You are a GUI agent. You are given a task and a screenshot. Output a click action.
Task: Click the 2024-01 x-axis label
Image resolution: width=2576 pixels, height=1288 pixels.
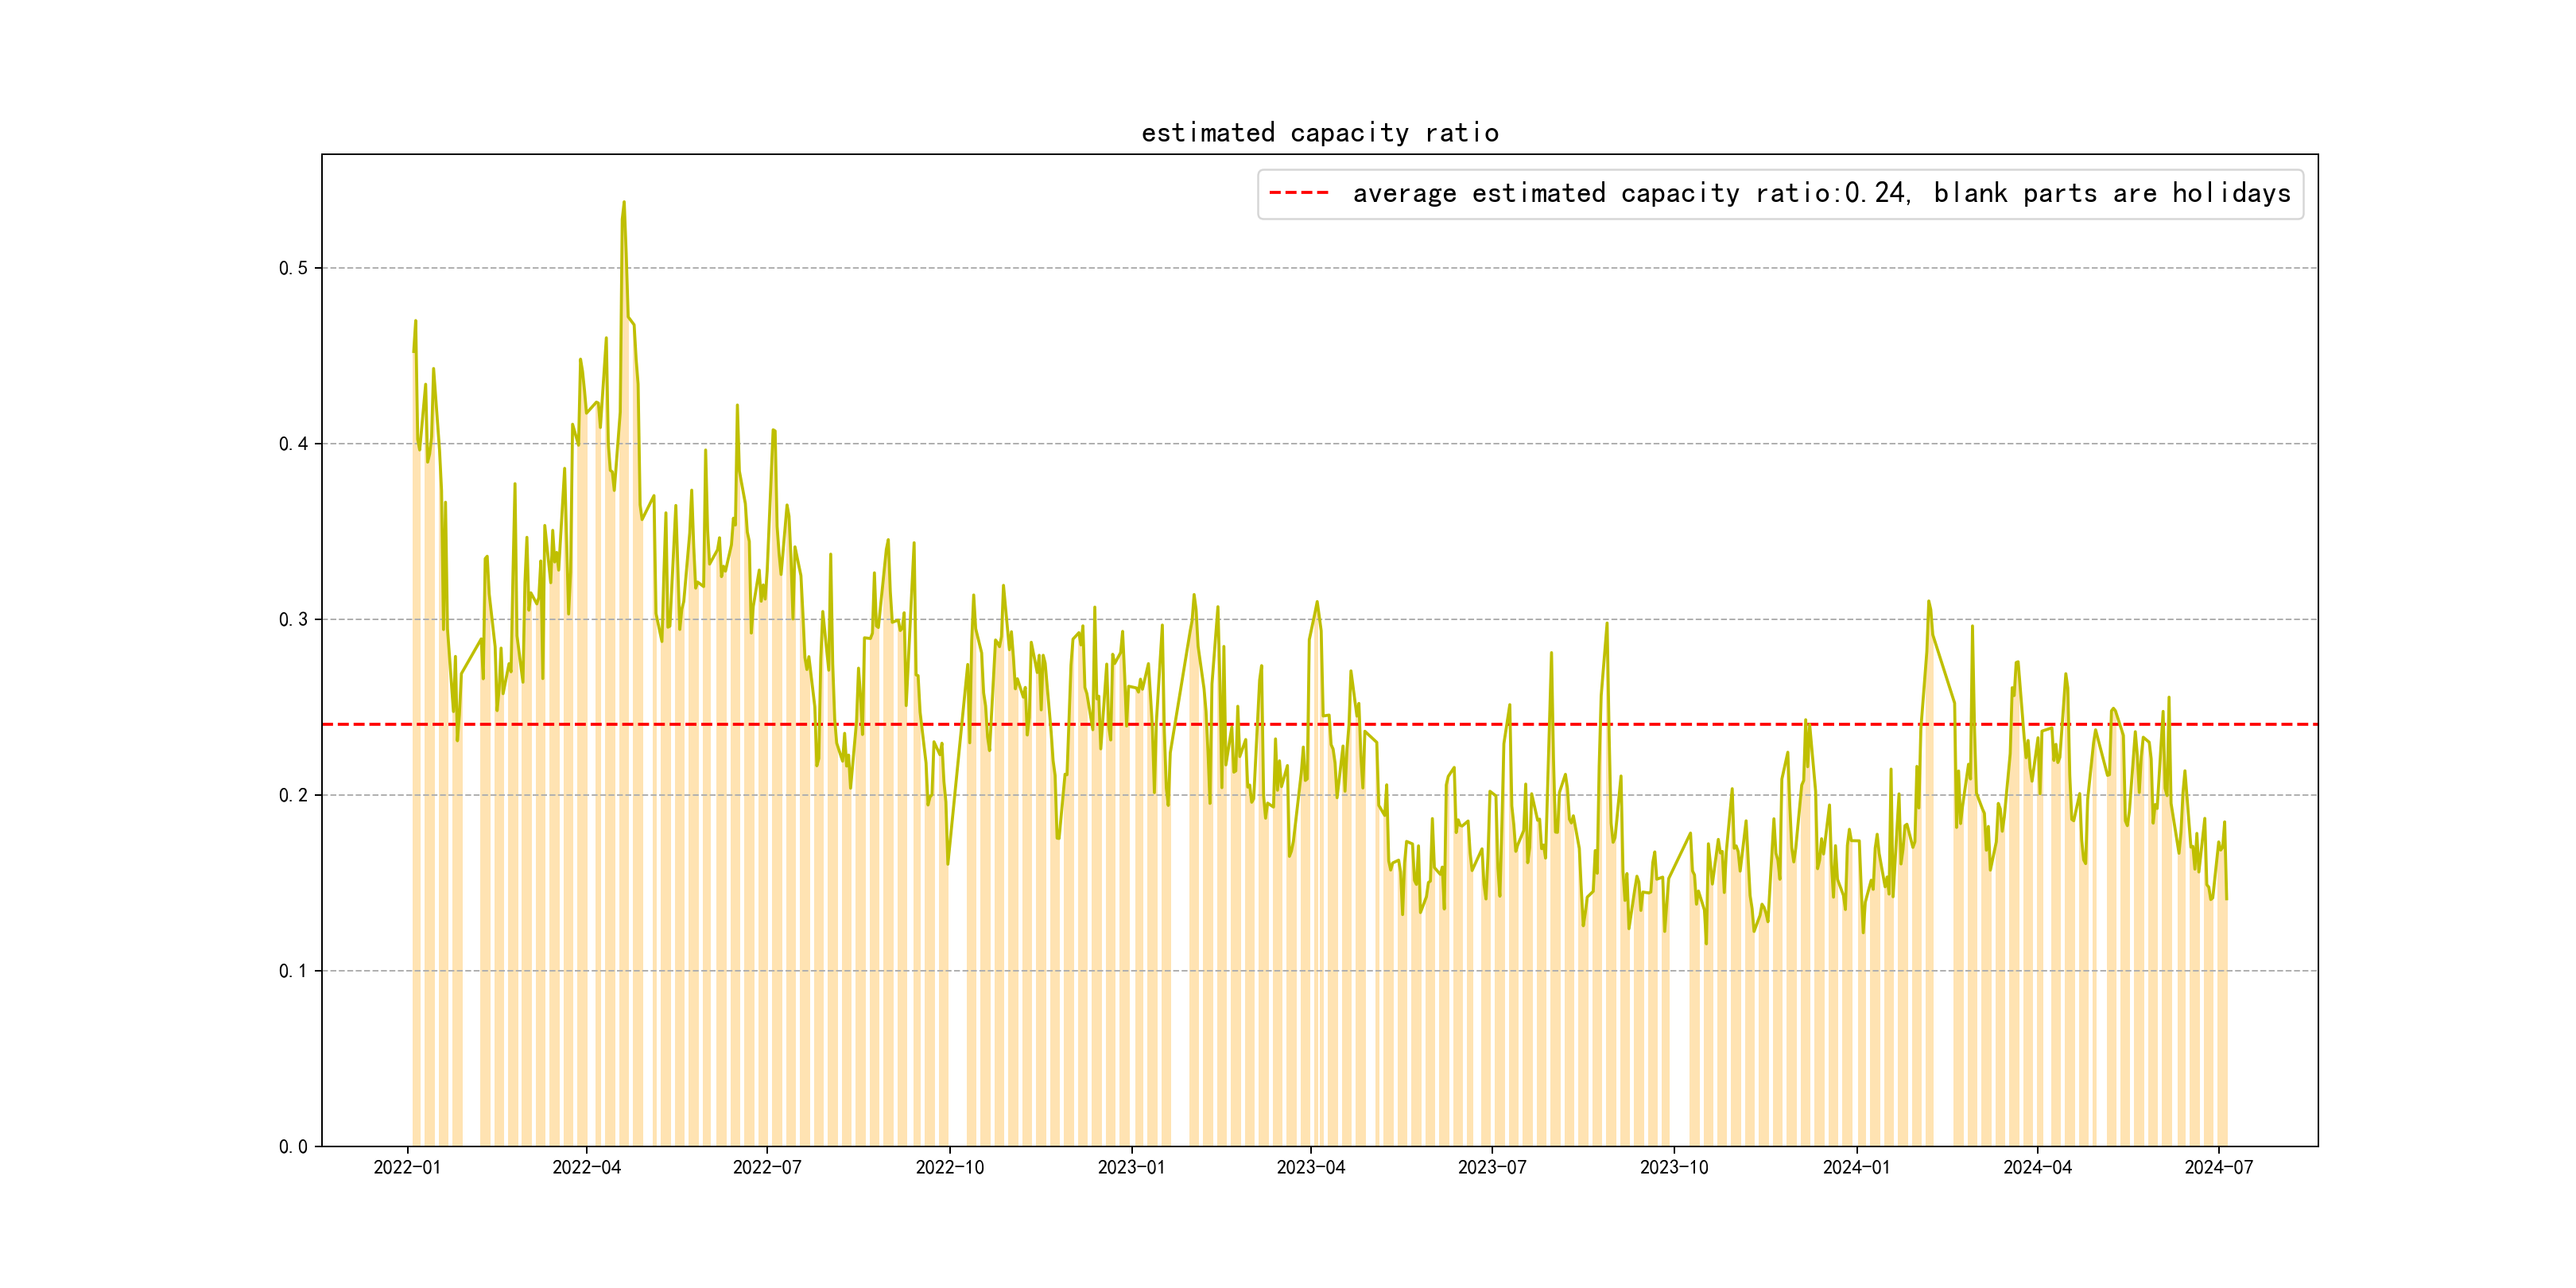pos(1856,1167)
